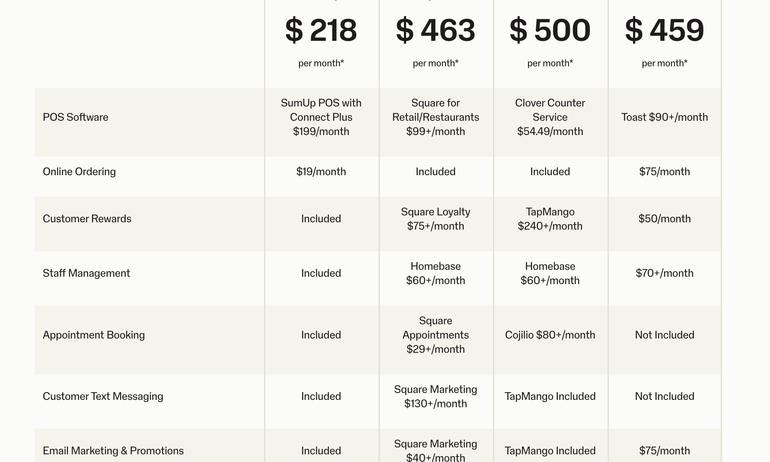Image resolution: width=770 pixels, height=462 pixels.
Task: Select the POS Software row label
Action: pyautogui.click(x=76, y=117)
